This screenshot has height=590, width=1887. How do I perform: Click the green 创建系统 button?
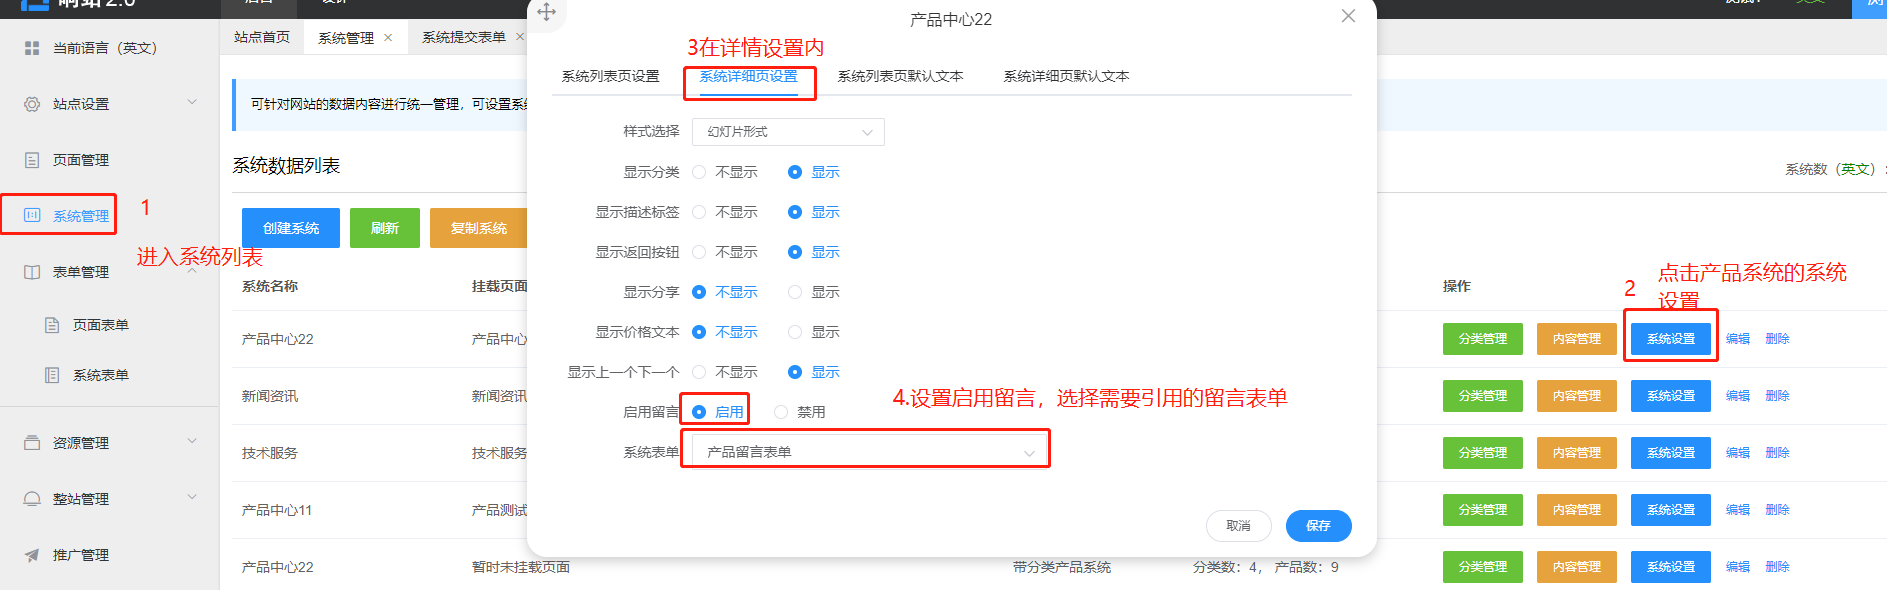click(x=291, y=228)
